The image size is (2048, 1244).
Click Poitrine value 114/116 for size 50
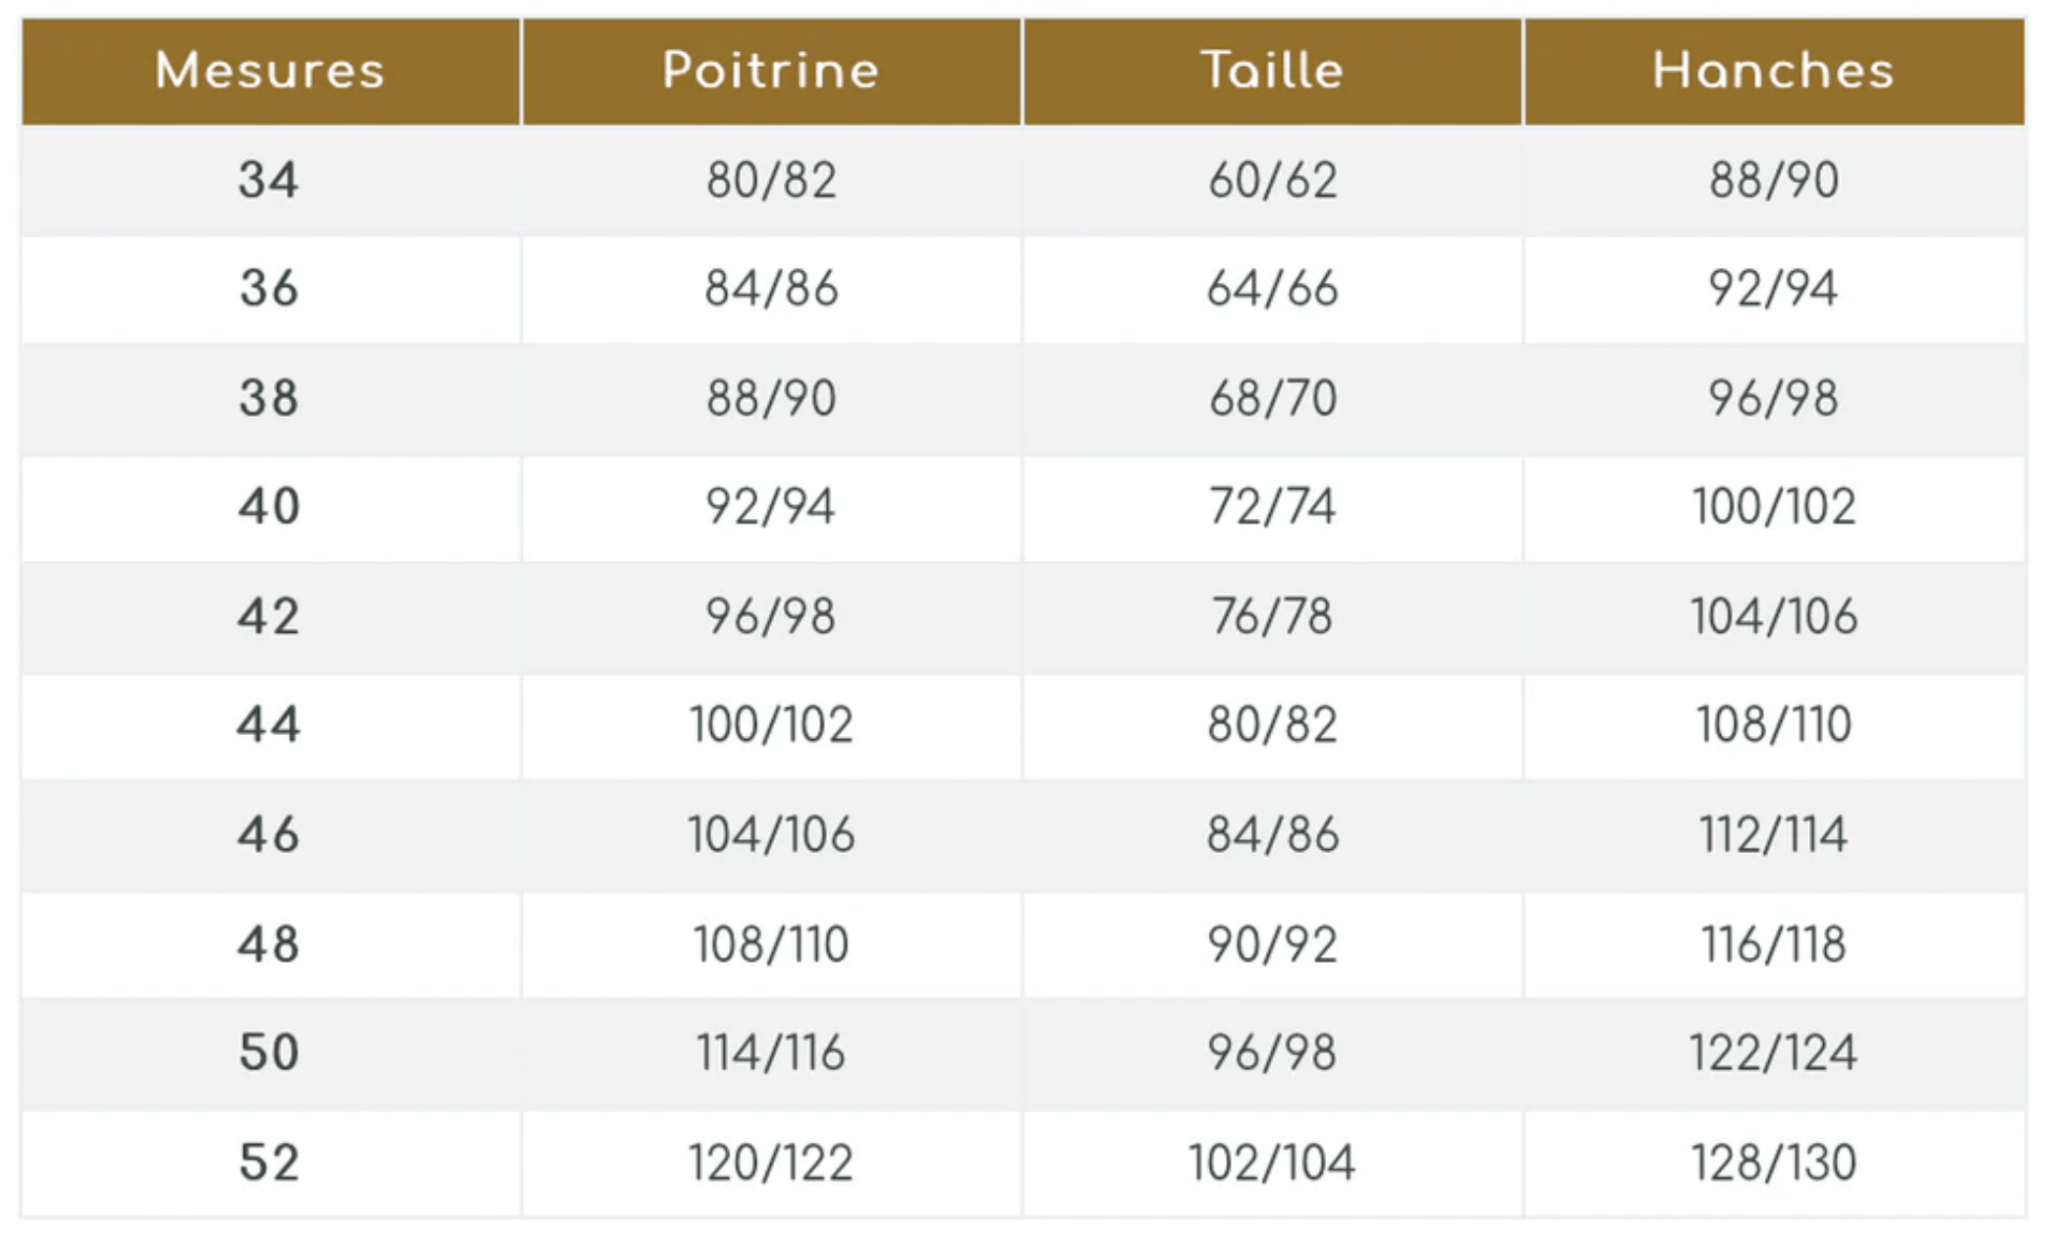click(x=771, y=1053)
